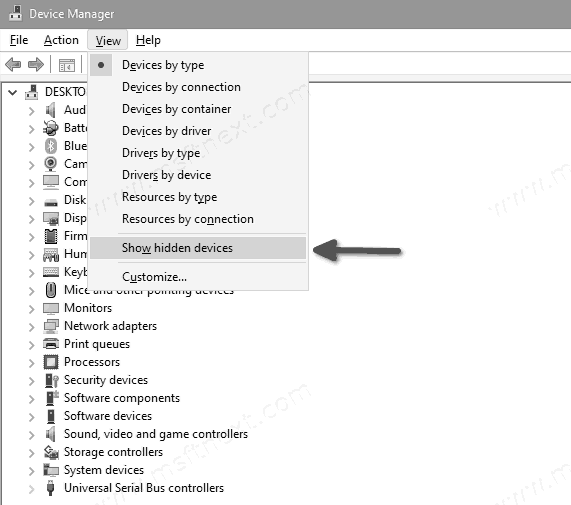Select the Processors chip icon
The width and height of the screenshot is (571, 505).
click(51, 362)
